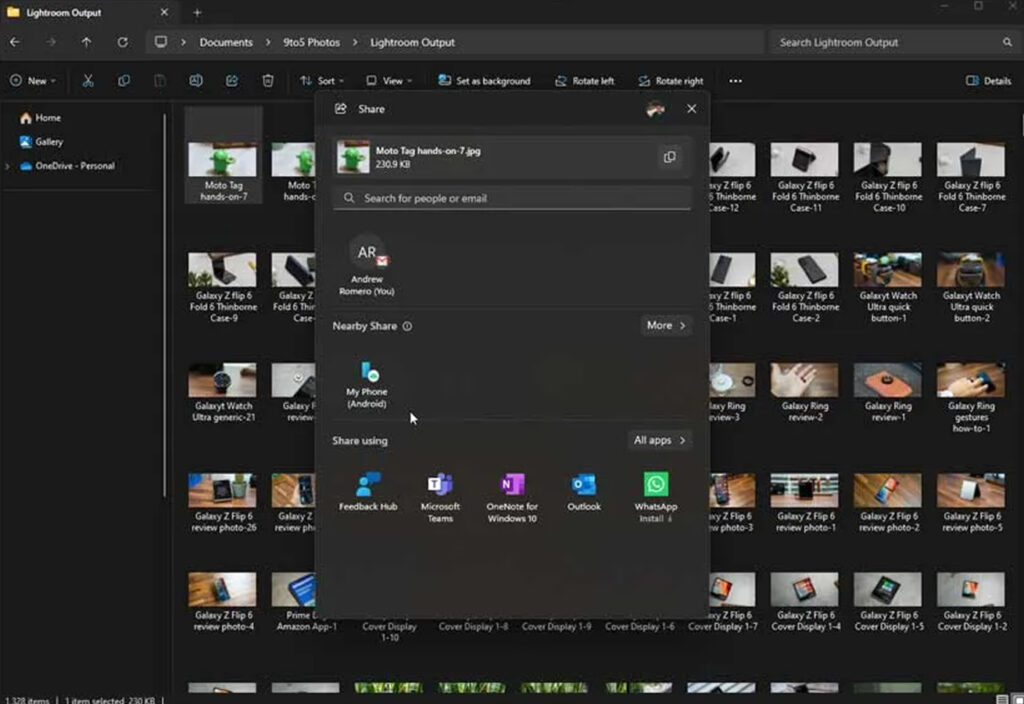The height and width of the screenshot is (704, 1024).
Task: Close the Lightroom Output tab
Action: (164, 12)
